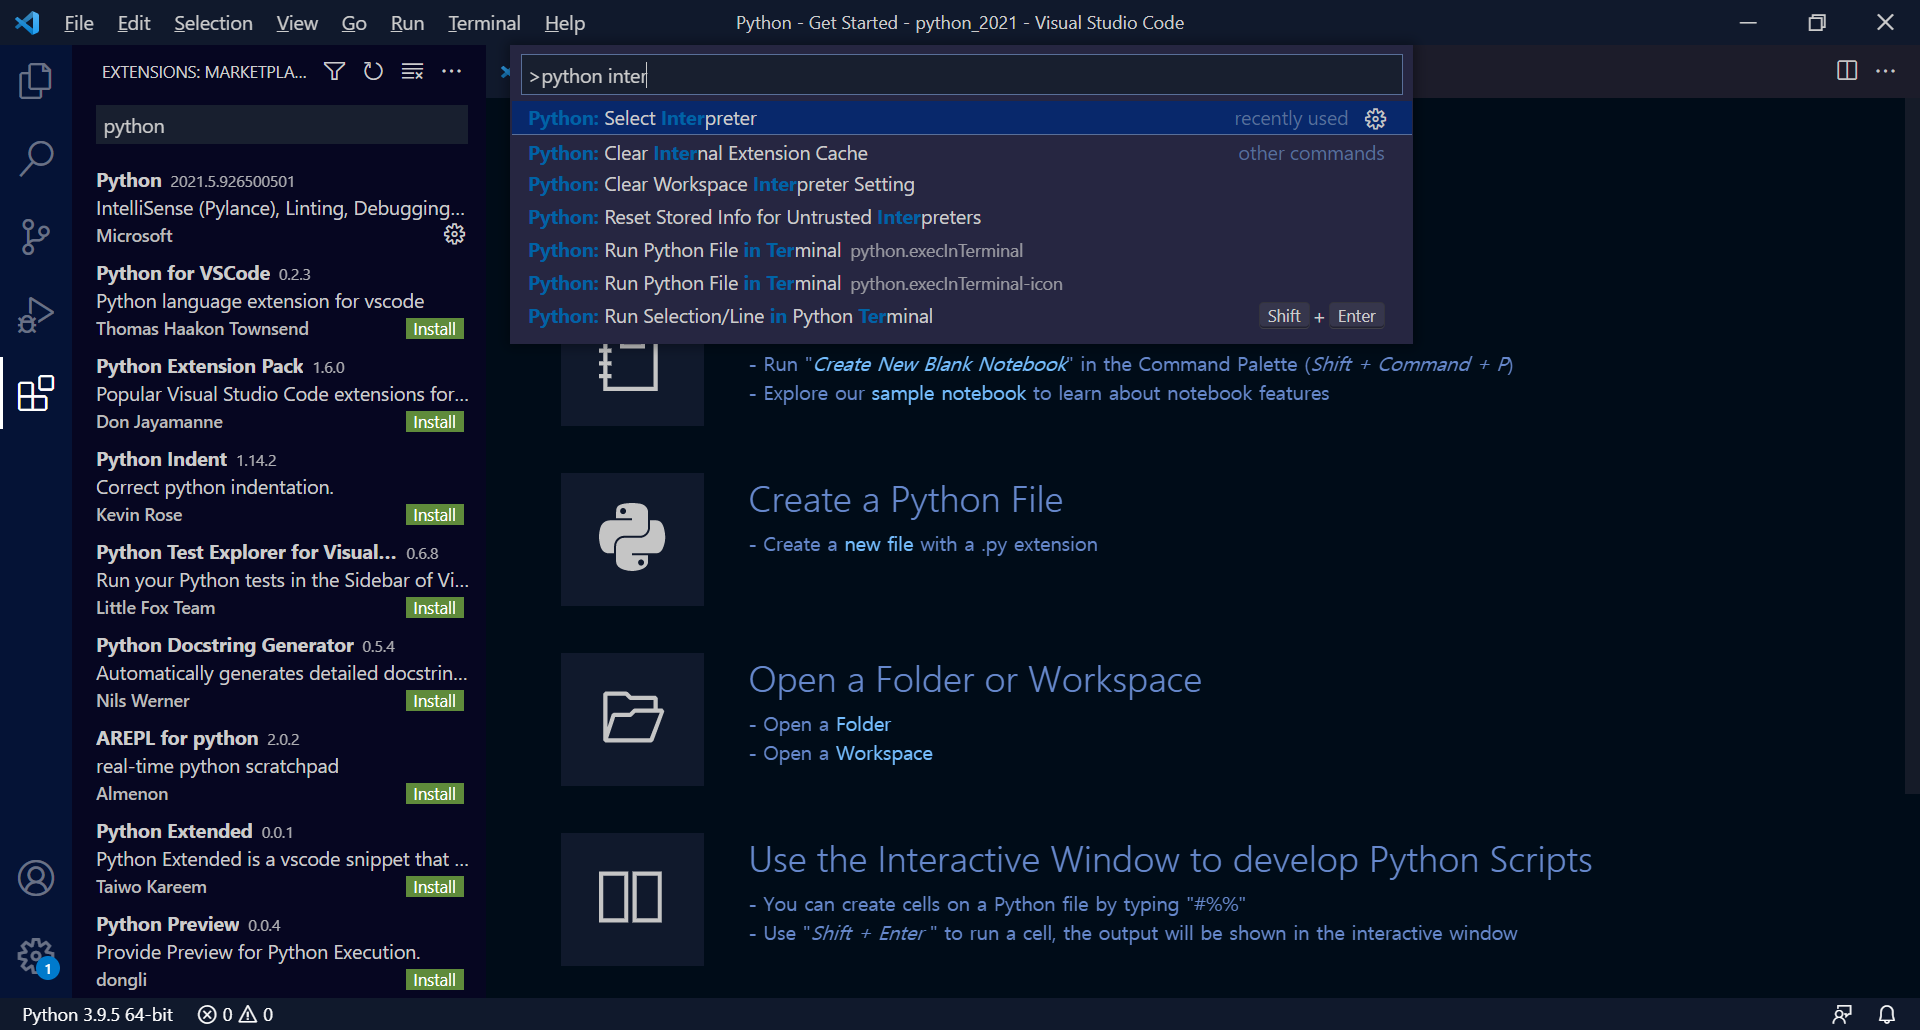Click the new file link
The height and width of the screenshot is (1030, 1920).
click(x=878, y=545)
